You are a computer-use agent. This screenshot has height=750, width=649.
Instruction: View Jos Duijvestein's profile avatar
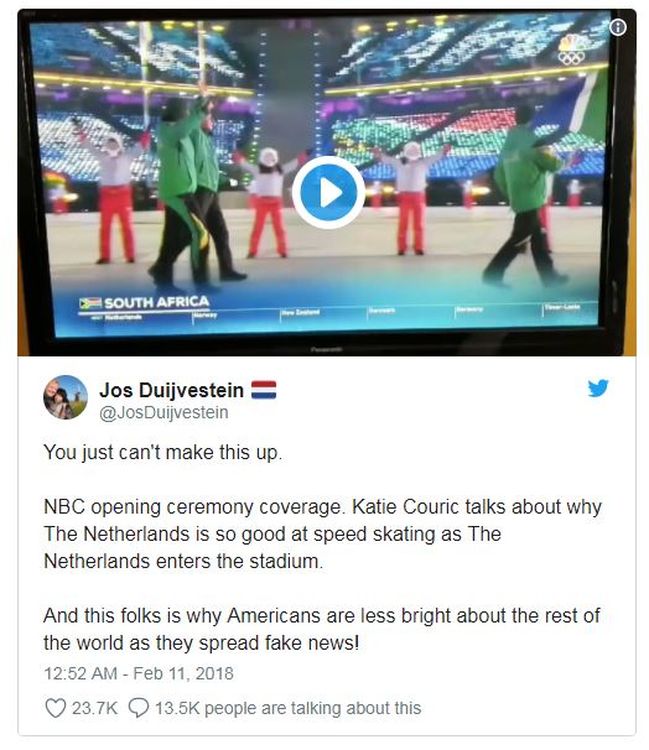[66, 397]
